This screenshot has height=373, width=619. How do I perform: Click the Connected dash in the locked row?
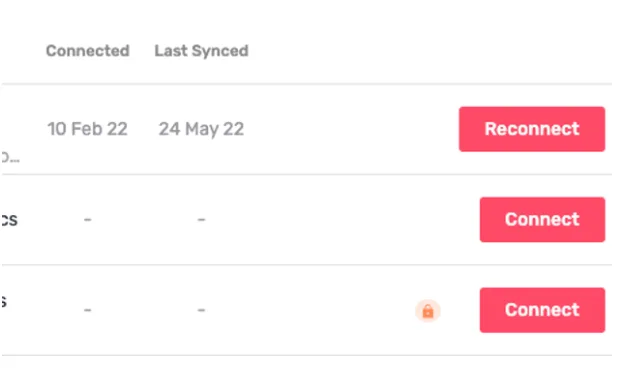[x=88, y=310]
